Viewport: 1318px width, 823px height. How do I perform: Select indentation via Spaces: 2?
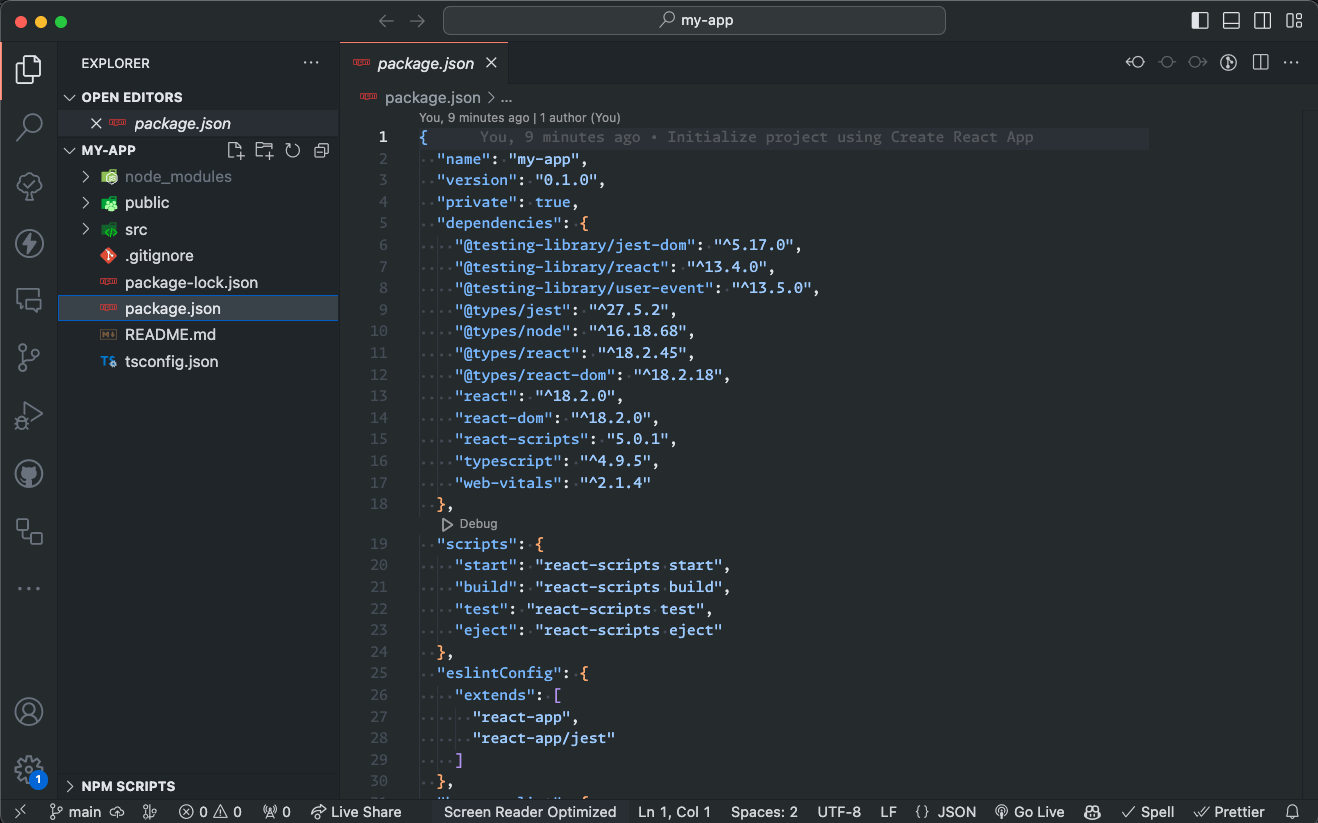click(764, 812)
